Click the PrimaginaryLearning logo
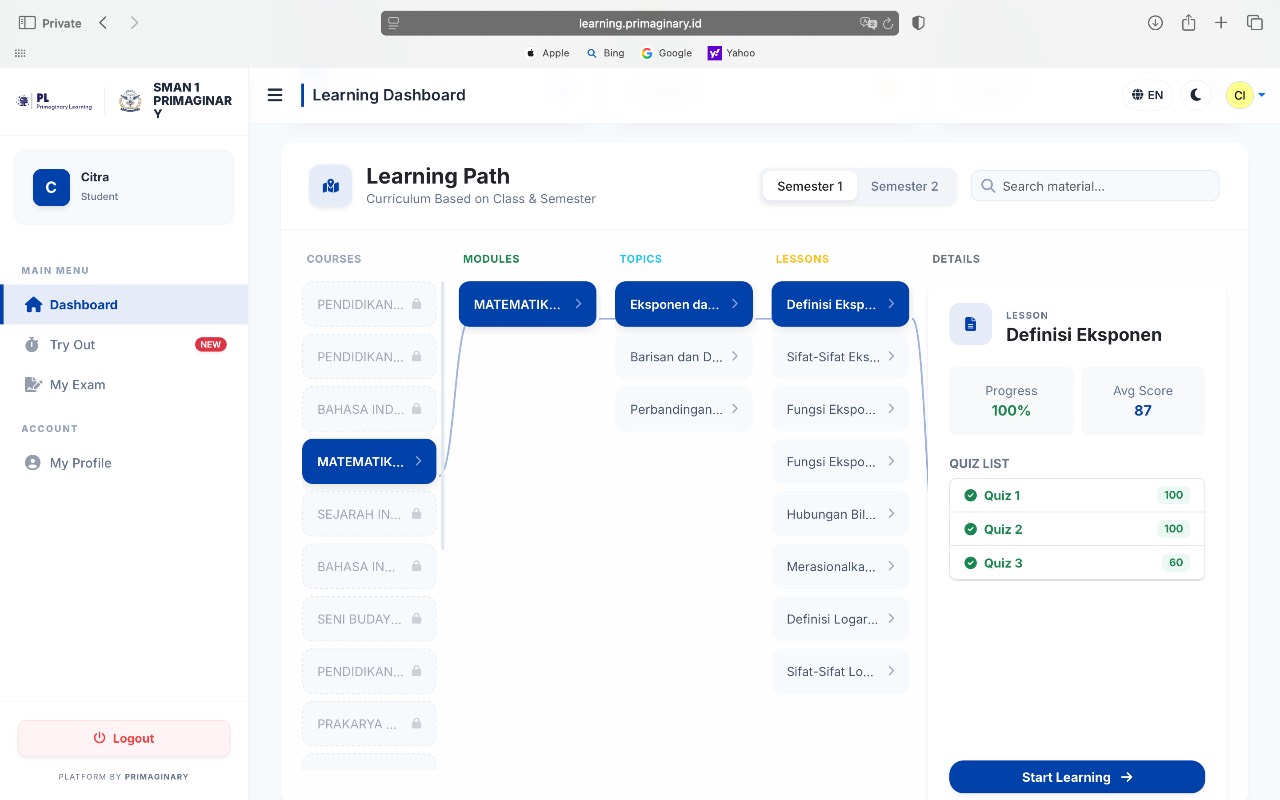The image size is (1280, 800). pos(55,101)
